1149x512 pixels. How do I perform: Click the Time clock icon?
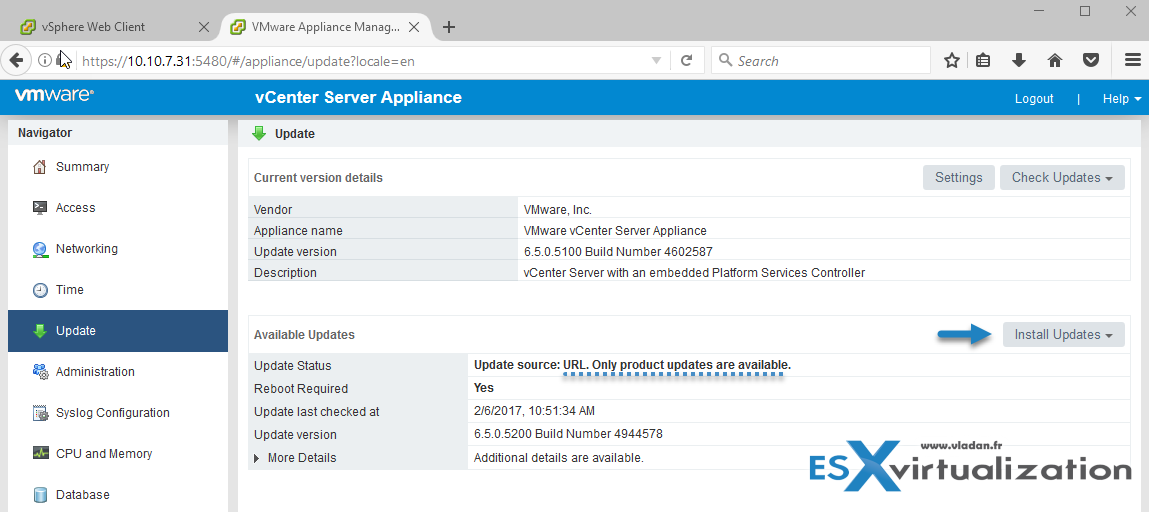[x=40, y=290]
